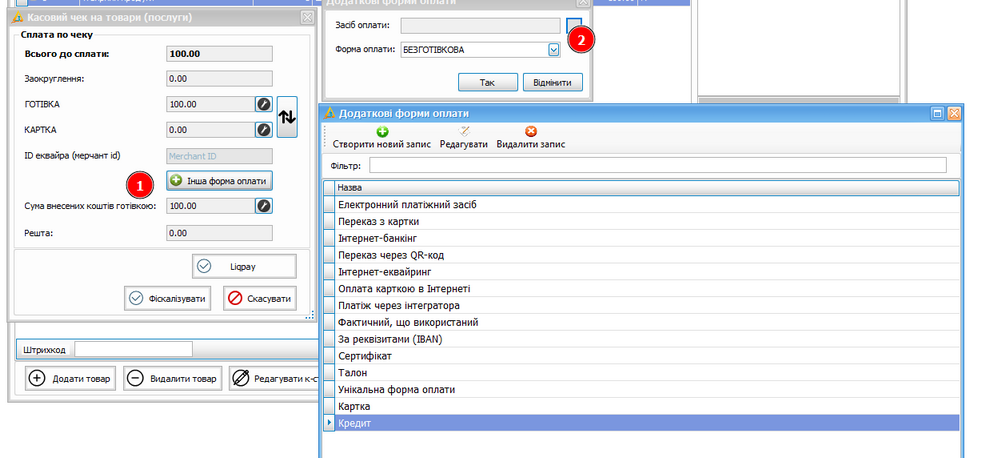This screenshot has height=458, width=982.
Task: Click Всього до сплати amount field
Action: tap(220, 54)
